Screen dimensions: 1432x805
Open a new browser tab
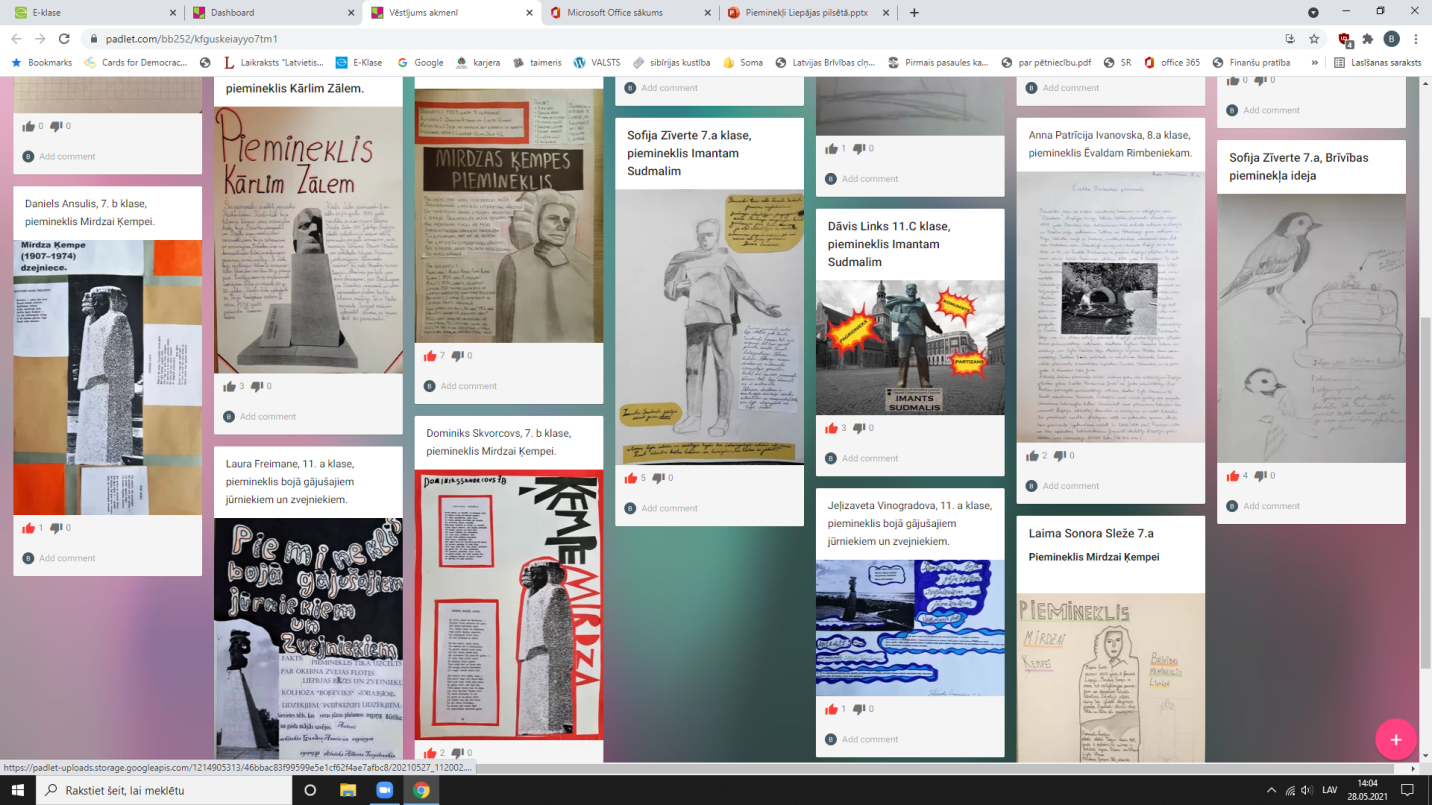click(914, 13)
